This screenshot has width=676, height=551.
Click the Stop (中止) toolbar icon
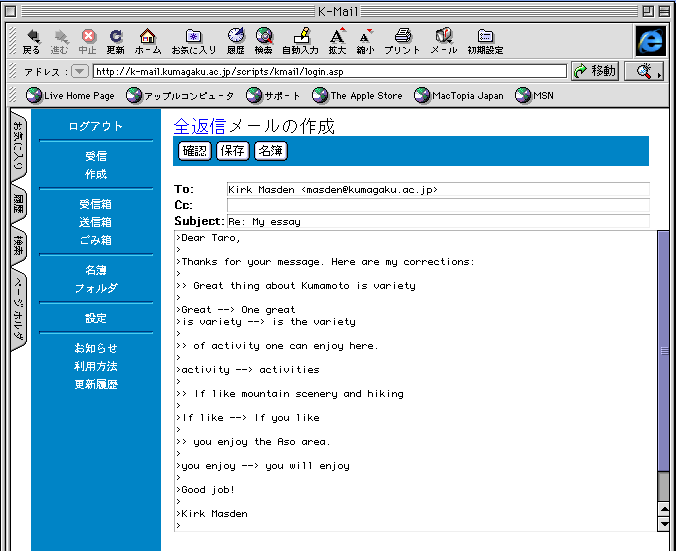(88, 41)
